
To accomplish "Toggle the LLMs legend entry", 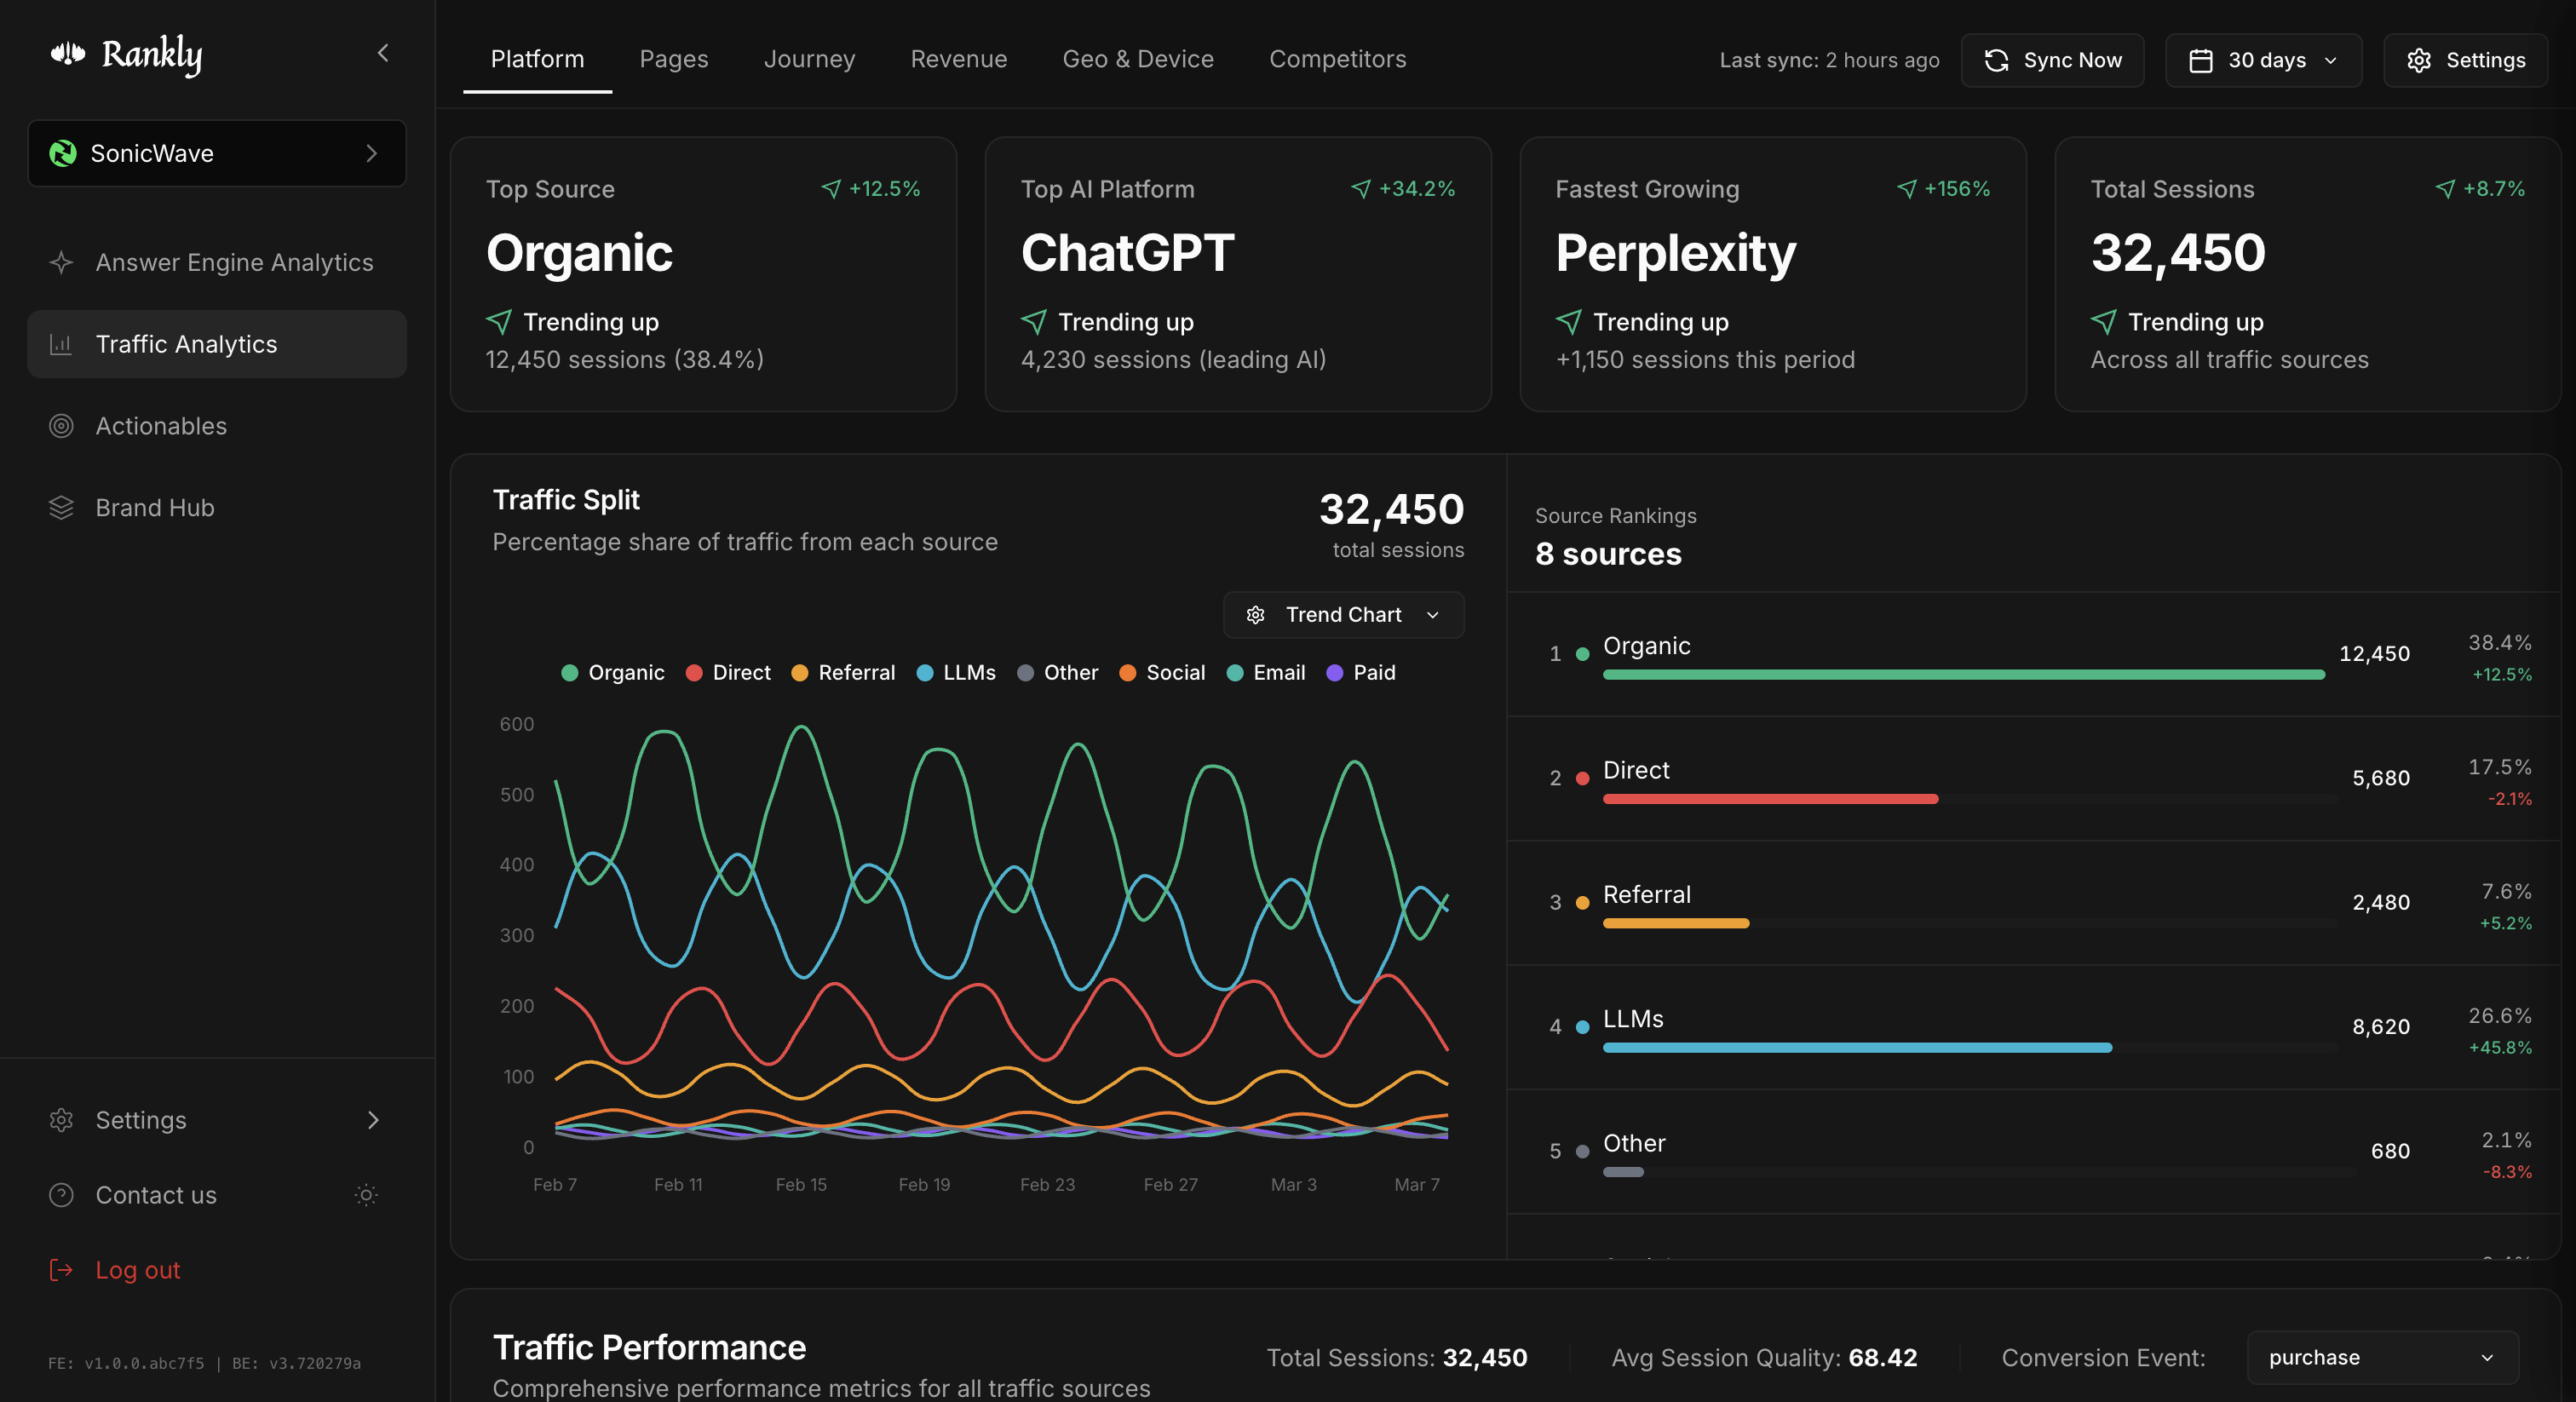I will [x=956, y=672].
